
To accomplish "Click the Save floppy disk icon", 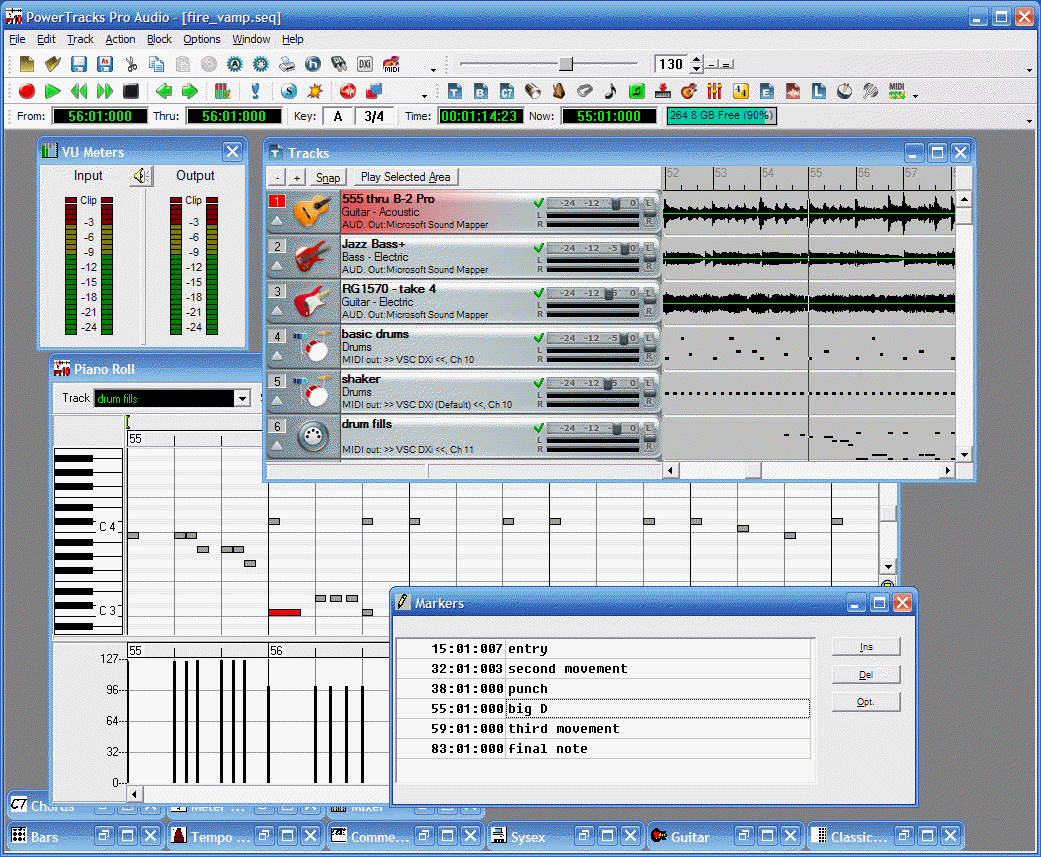I will click(78, 64).
